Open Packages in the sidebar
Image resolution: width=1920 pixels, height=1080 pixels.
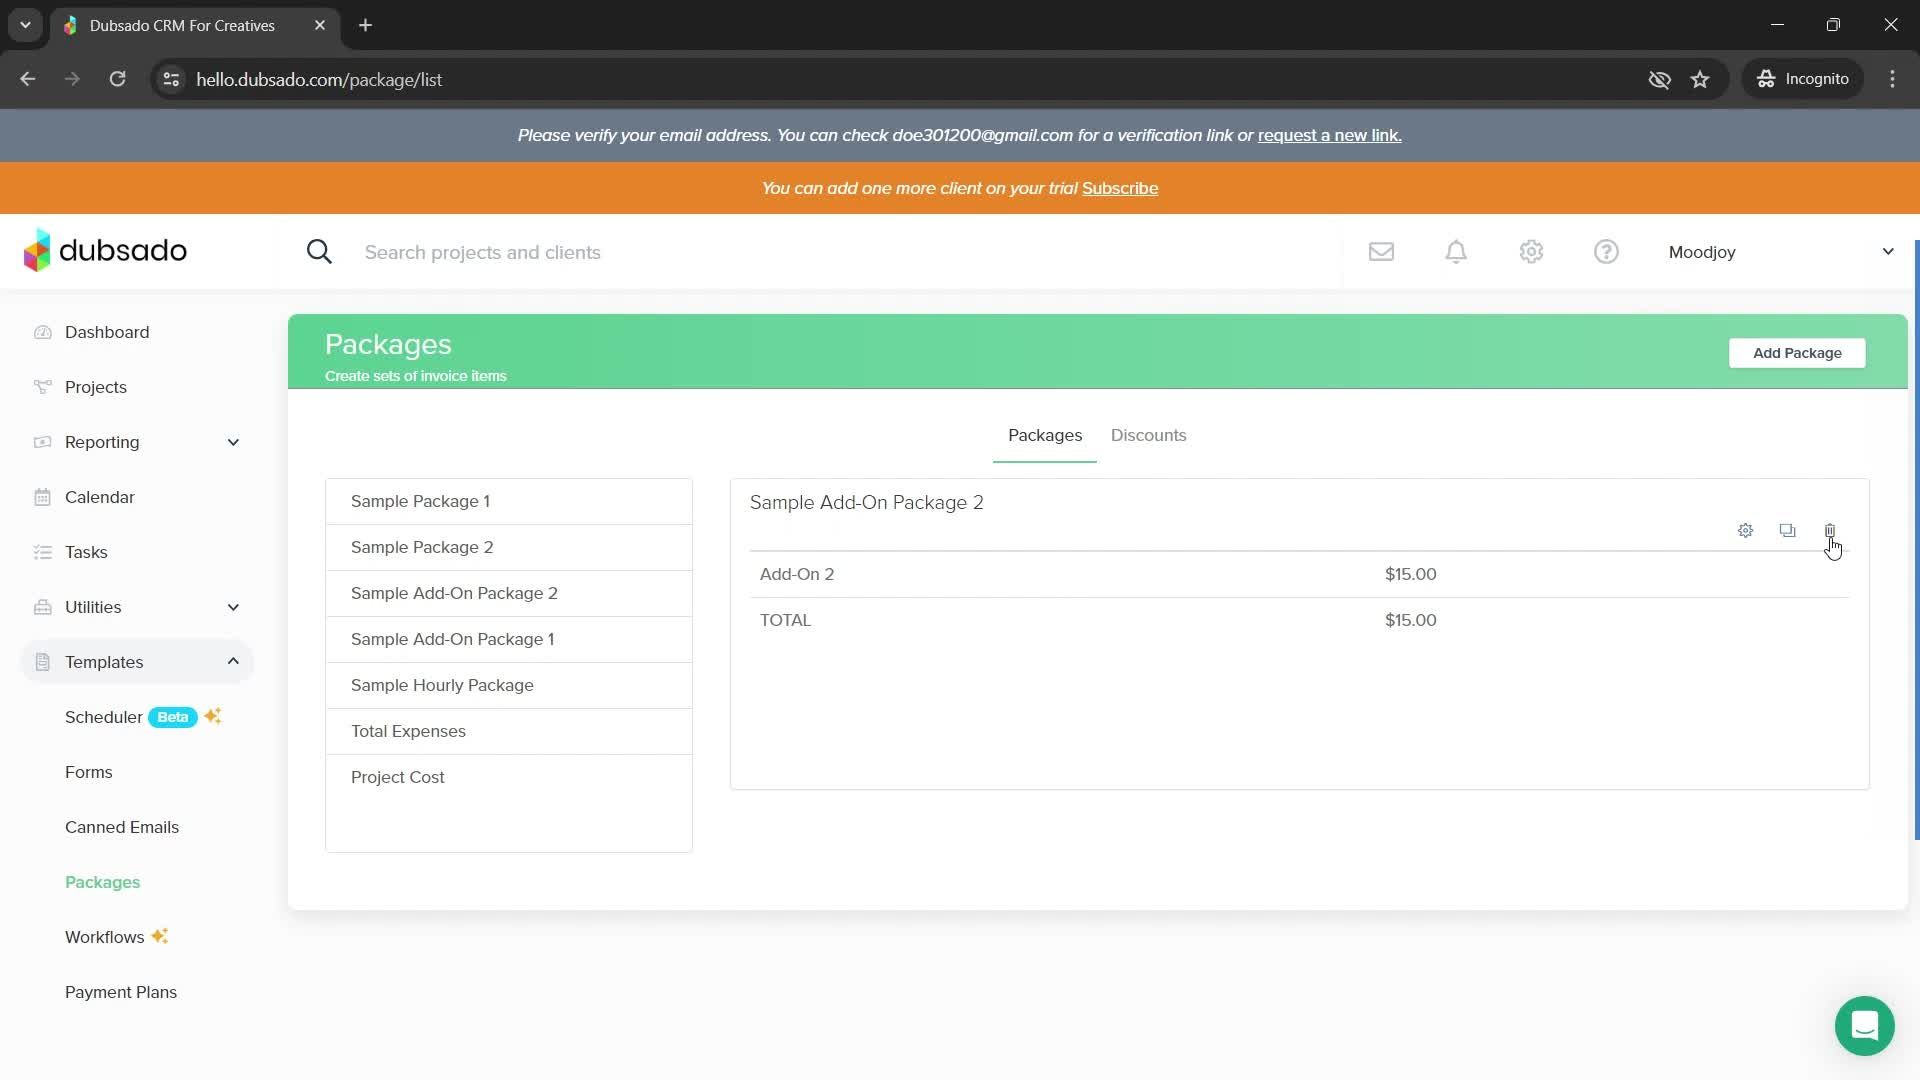coord(102,882)
